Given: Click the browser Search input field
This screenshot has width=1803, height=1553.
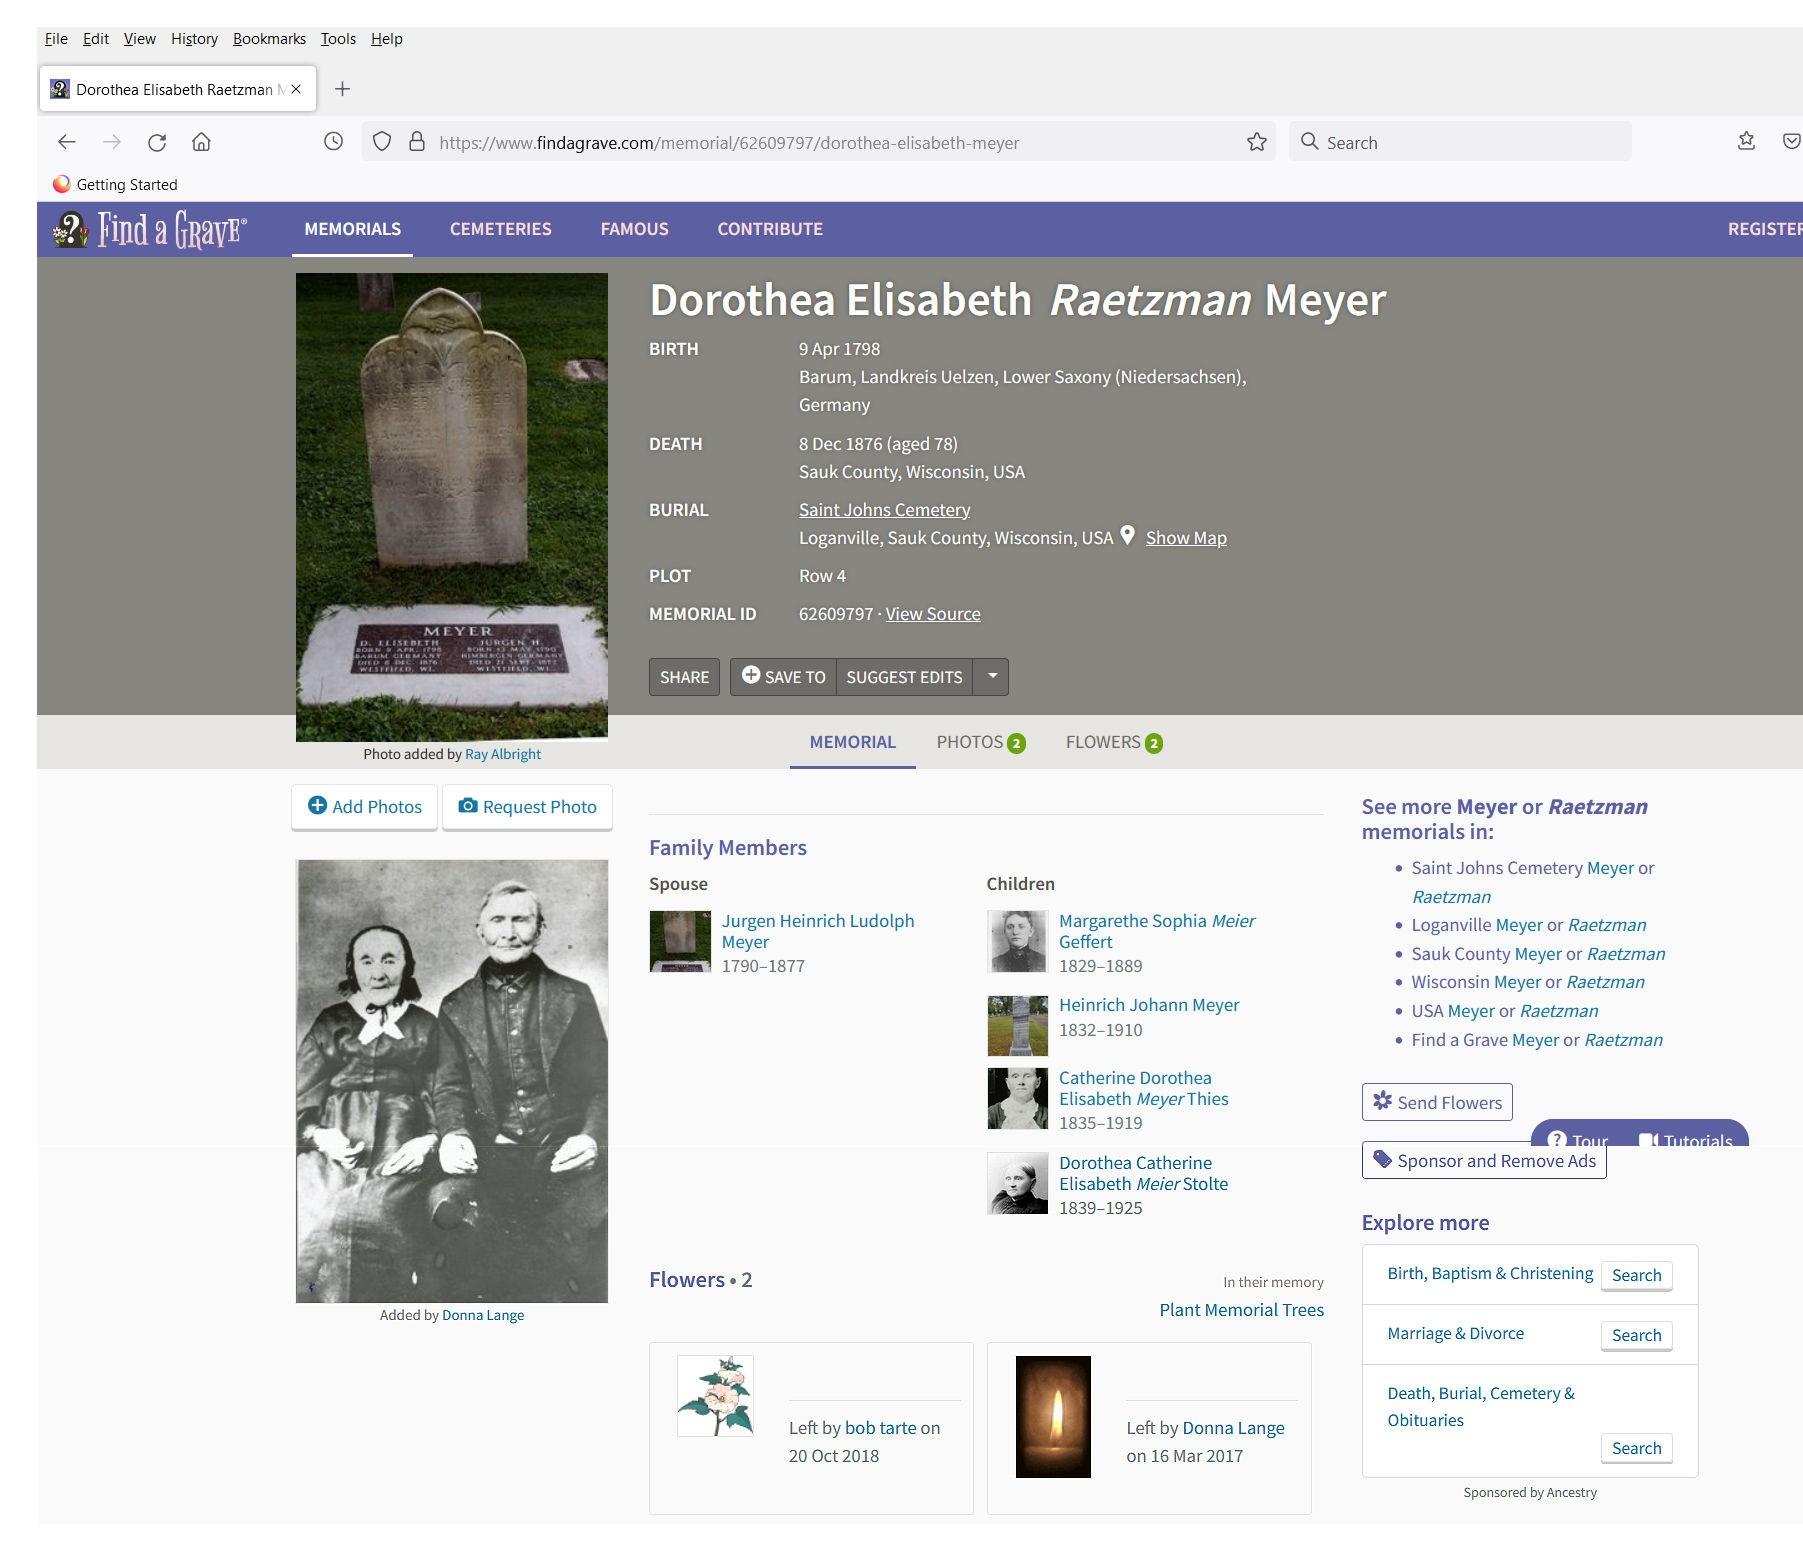Looking at the screenshot, I should click(1460, 142).
